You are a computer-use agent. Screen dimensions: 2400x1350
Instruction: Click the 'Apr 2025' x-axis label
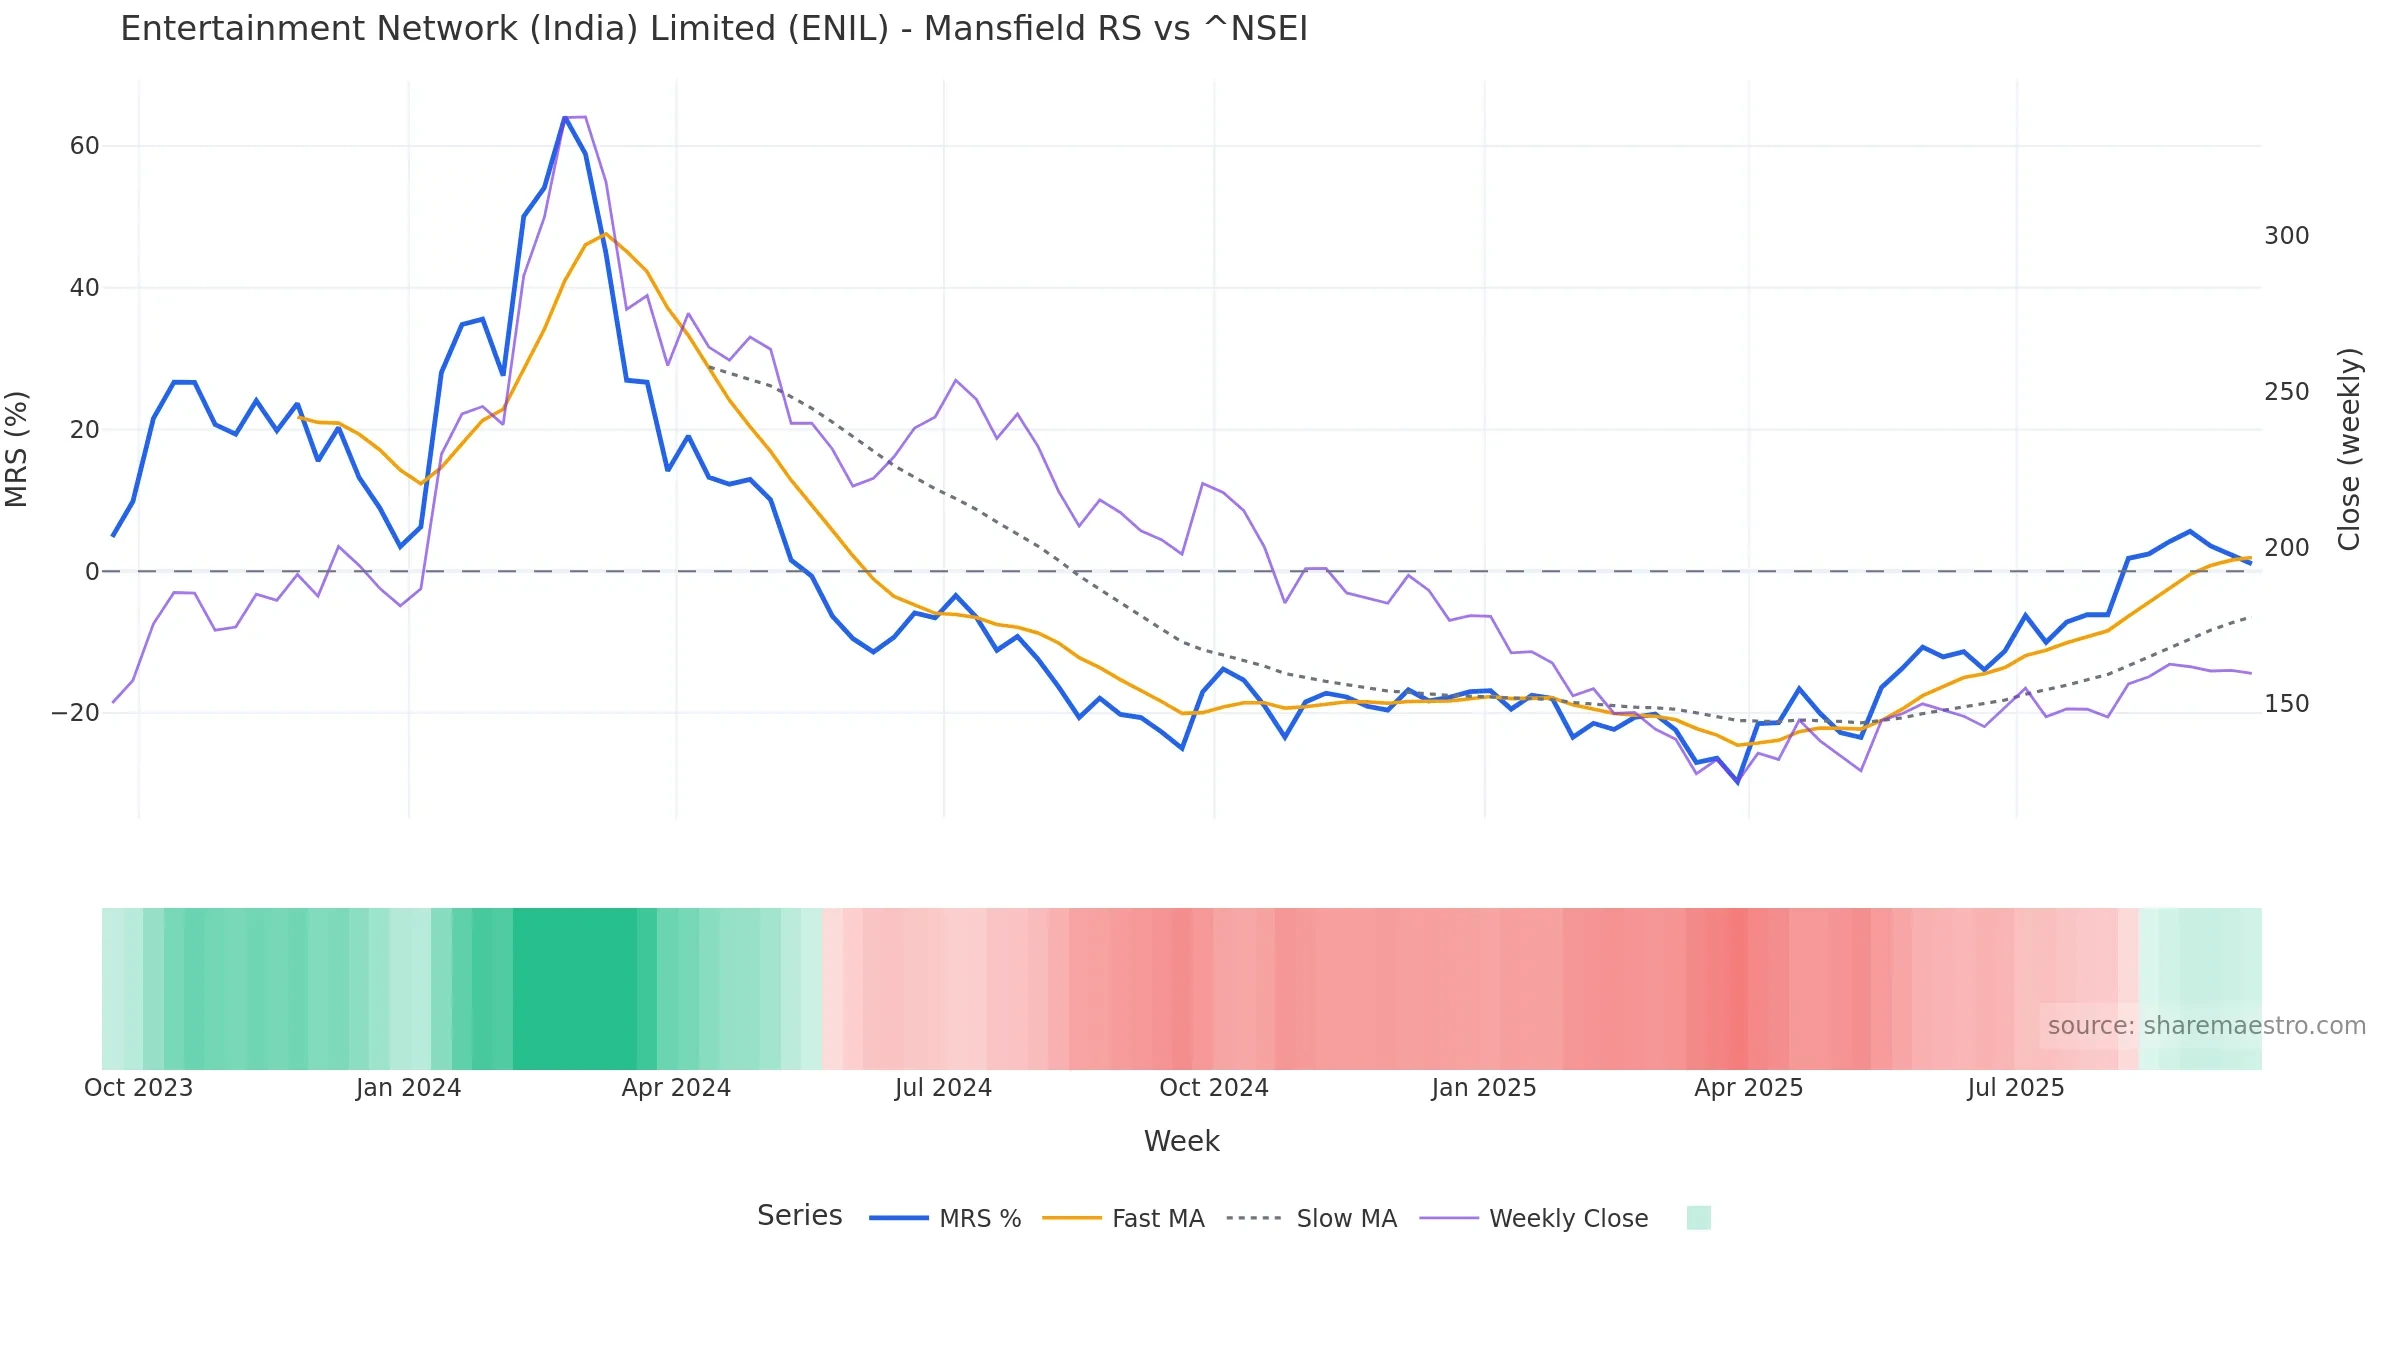[x=1749, y=1088]
